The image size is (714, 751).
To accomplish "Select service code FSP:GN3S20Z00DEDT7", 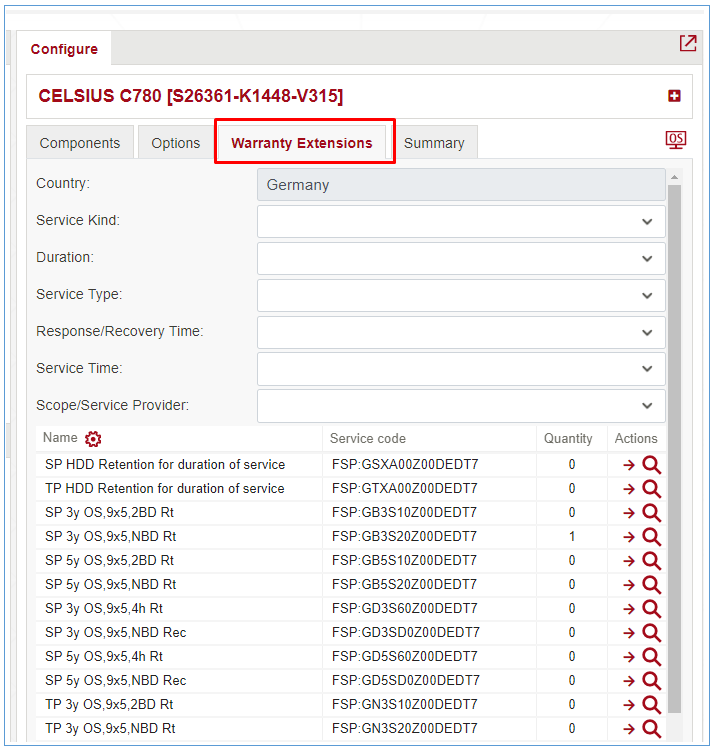I will [405, 728].
